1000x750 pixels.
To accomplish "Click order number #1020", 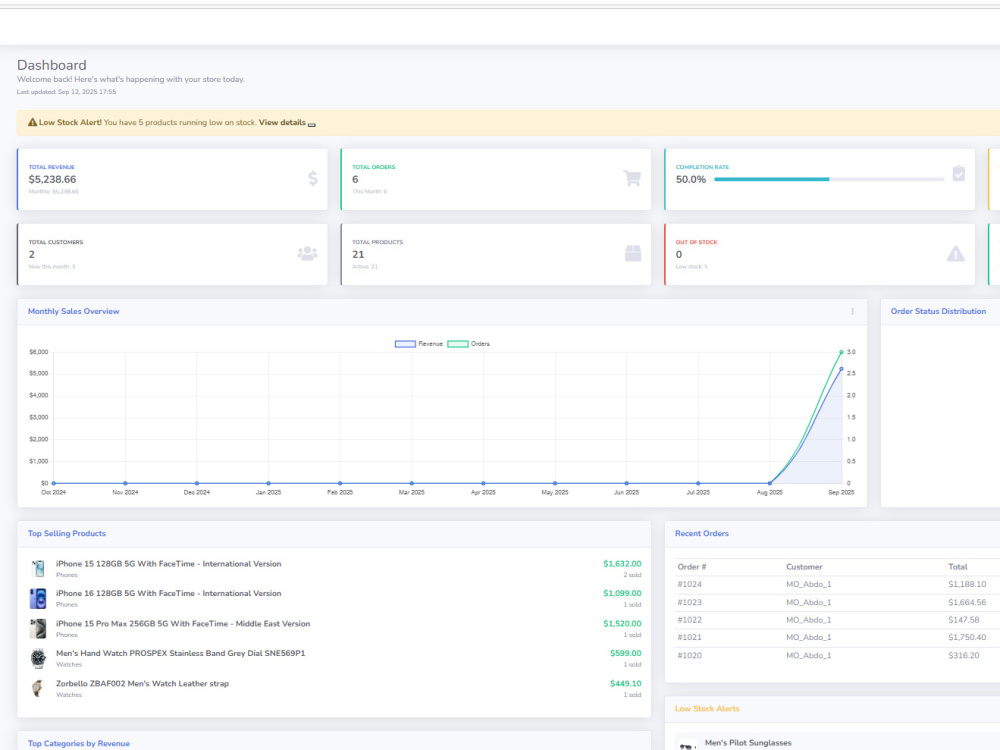I will (689, 655).
